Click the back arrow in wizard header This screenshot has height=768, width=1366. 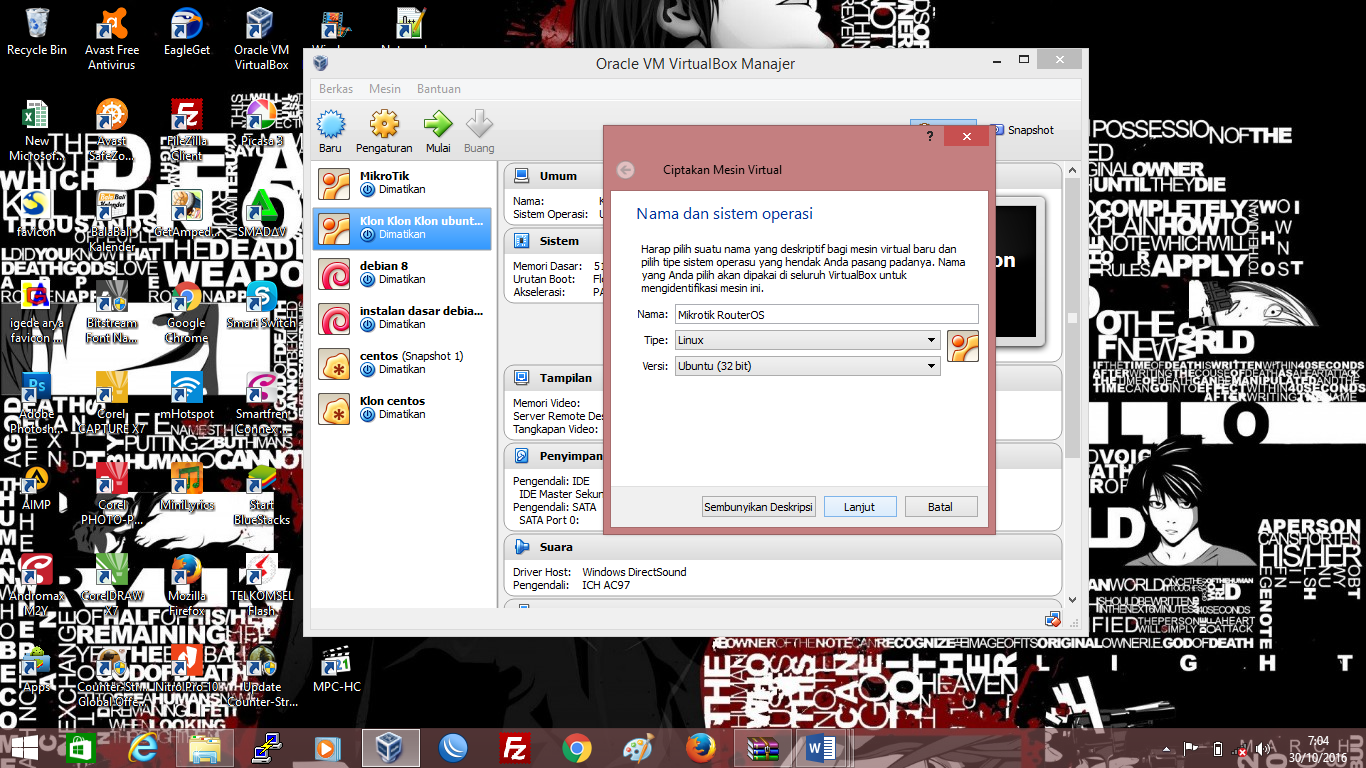(626, 170)
